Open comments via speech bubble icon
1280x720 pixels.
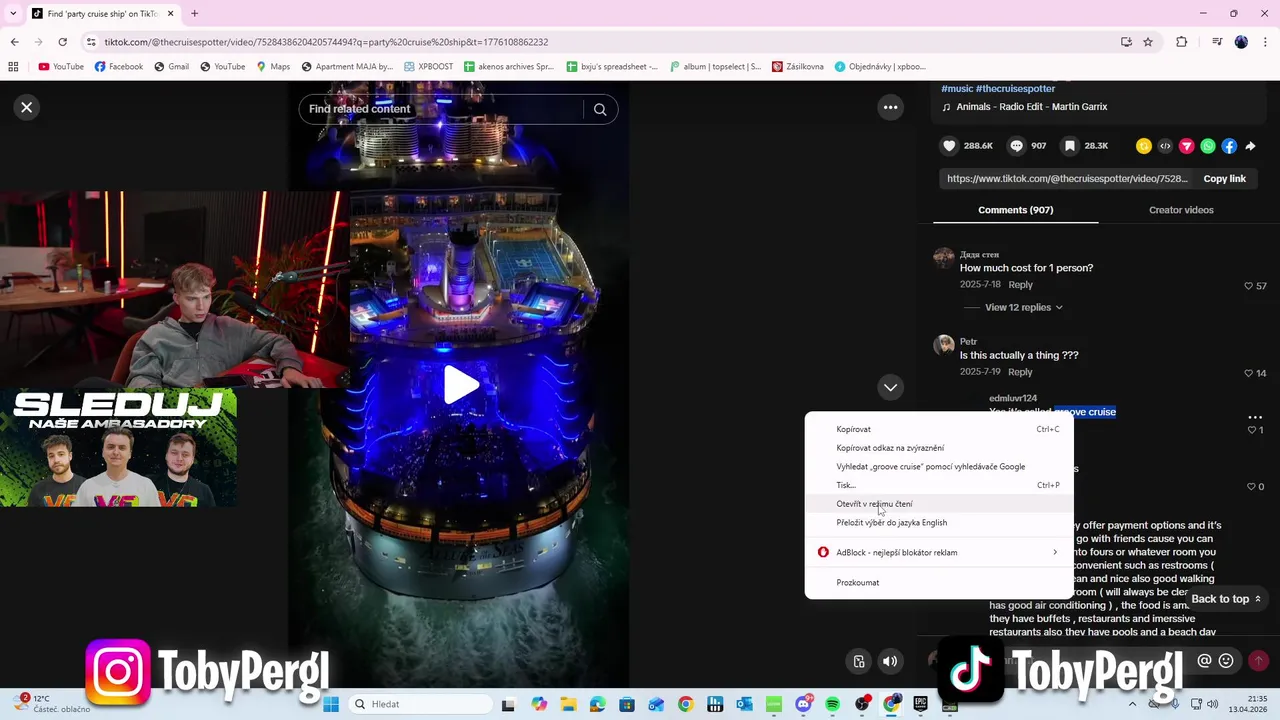tap(1017, 146)
